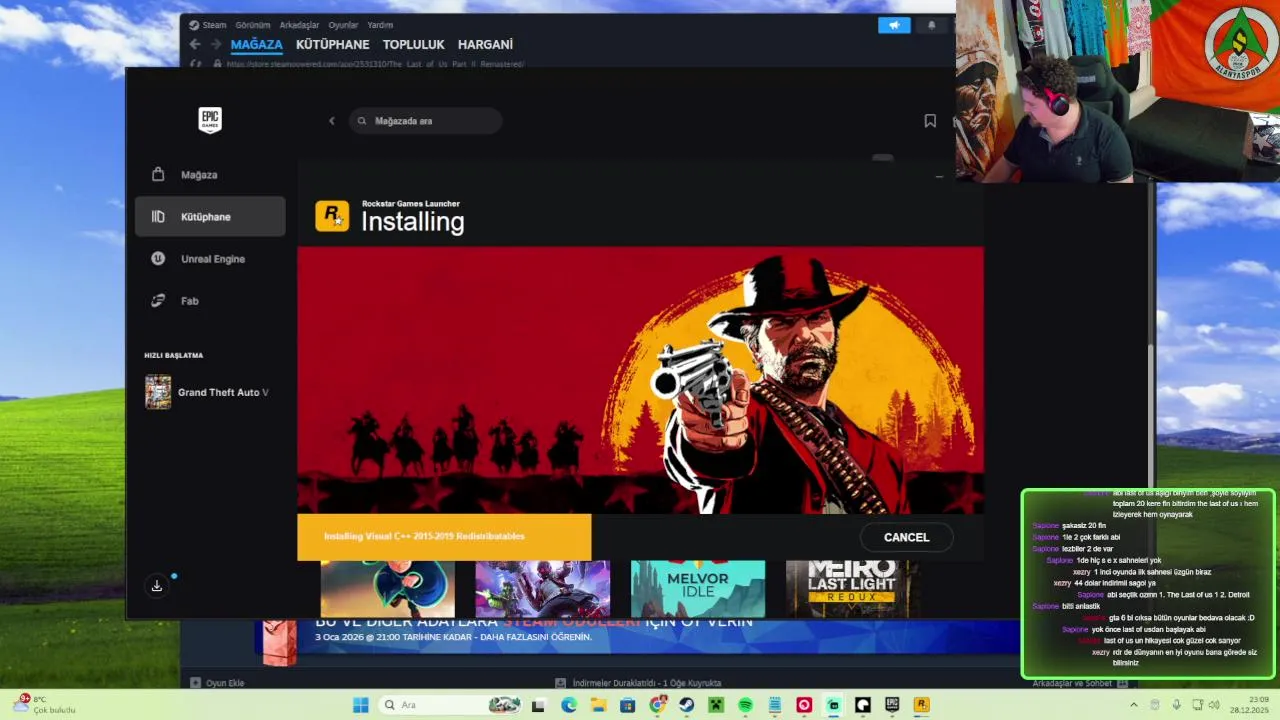This screenshot has width=1280, height=720.
Task: Click the Epic Games logo in sidebar
Action: 209,120
